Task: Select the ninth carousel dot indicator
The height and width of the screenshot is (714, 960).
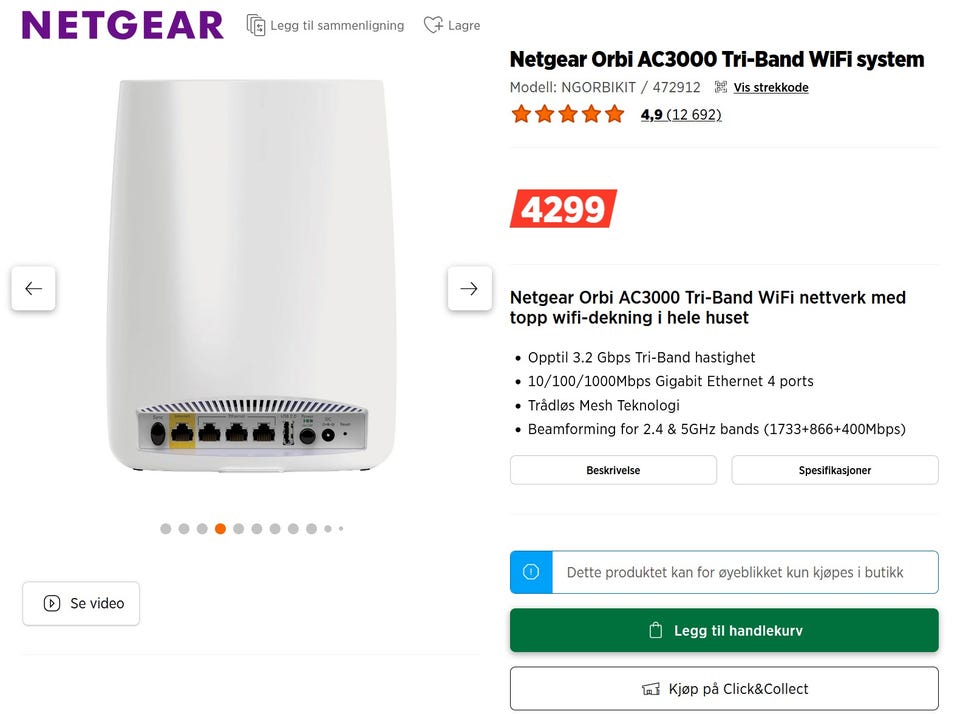Action: tap(312, 528)
